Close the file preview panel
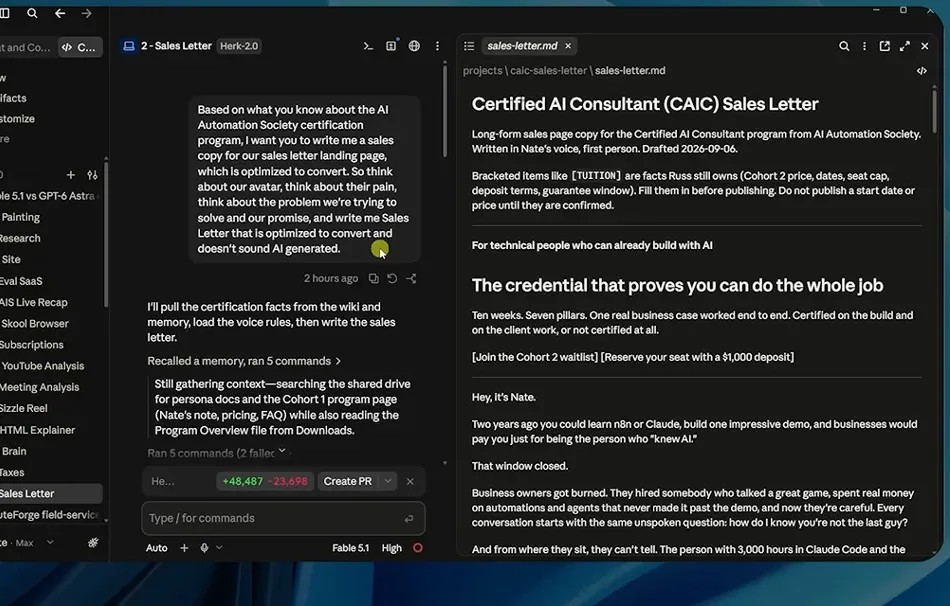 pos(925,46)
